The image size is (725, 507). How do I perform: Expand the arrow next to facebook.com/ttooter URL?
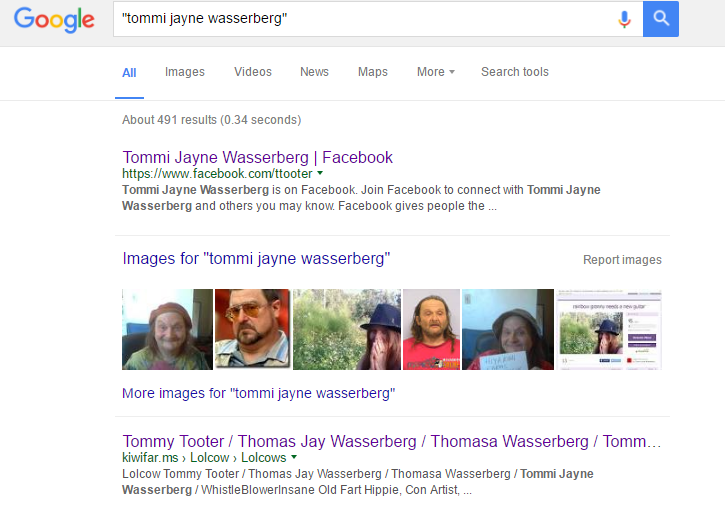320,173
